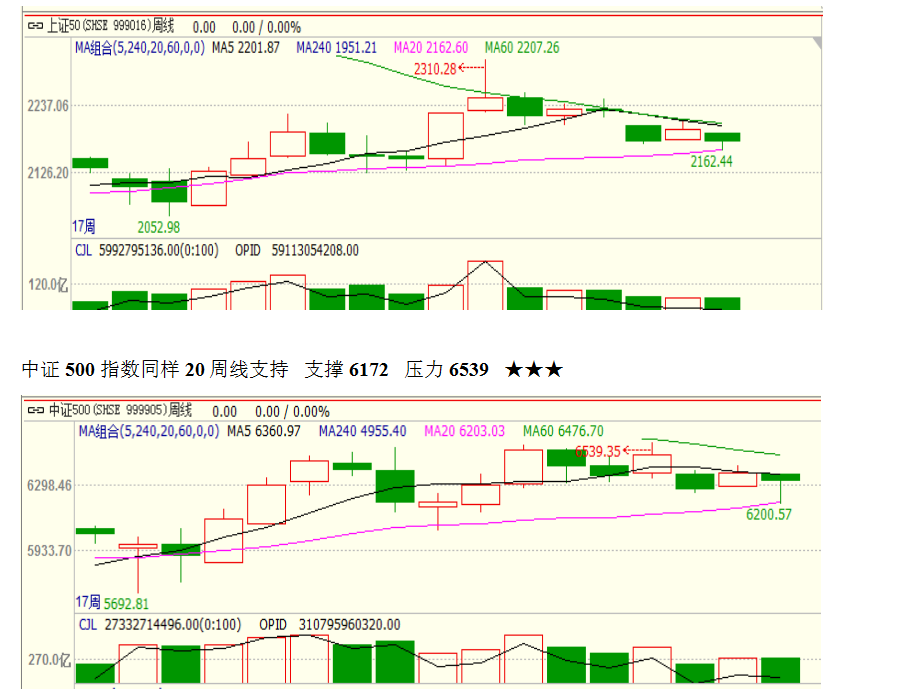Click MA240 1951.21 value
The width and height of the screenshot is (905, 698).
point(336,47)
